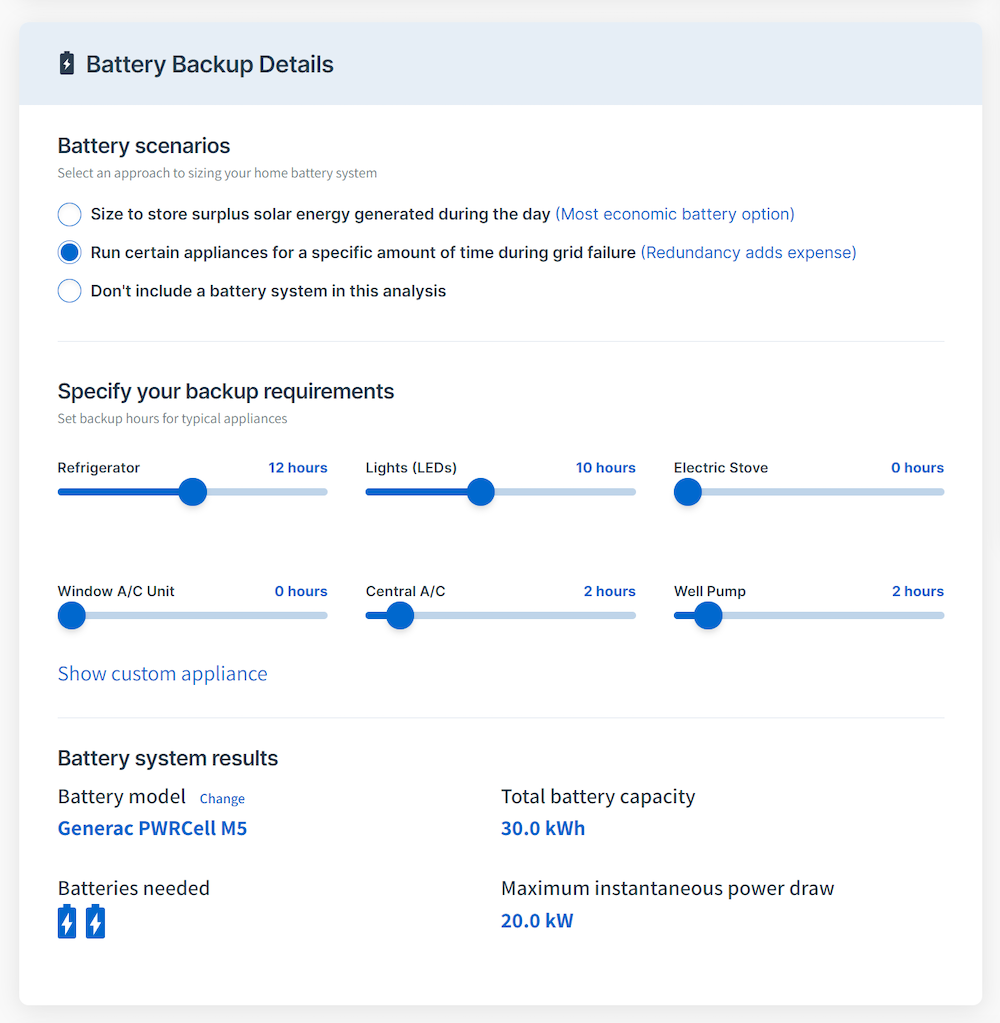Click the Electric Stove slider handle

(x=688, y=492)
